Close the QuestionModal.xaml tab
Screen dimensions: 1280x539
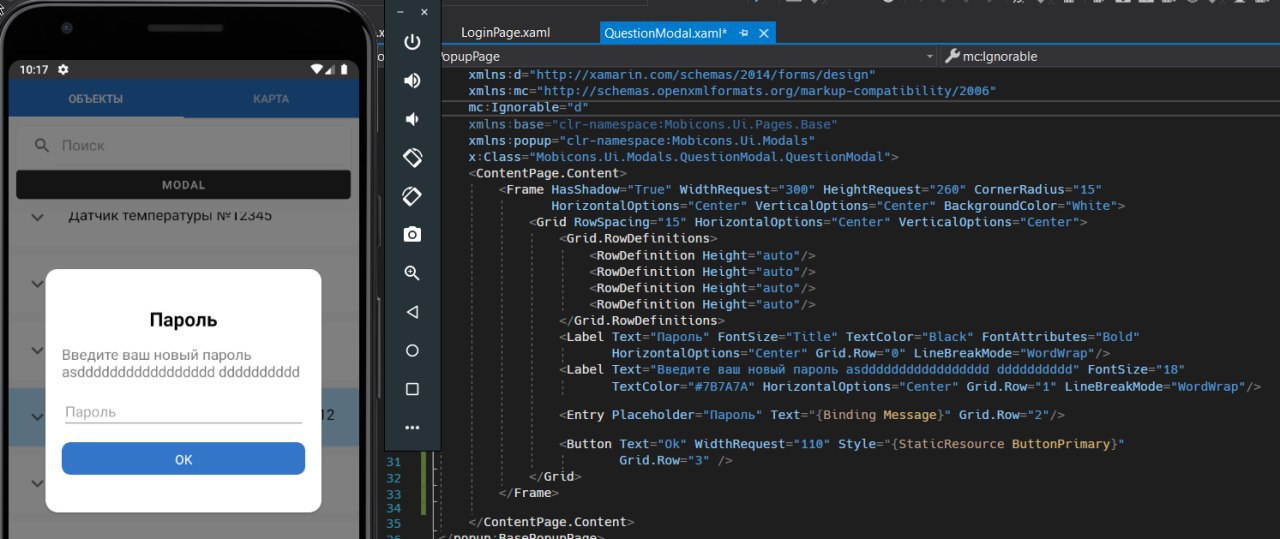click(764, 33)
